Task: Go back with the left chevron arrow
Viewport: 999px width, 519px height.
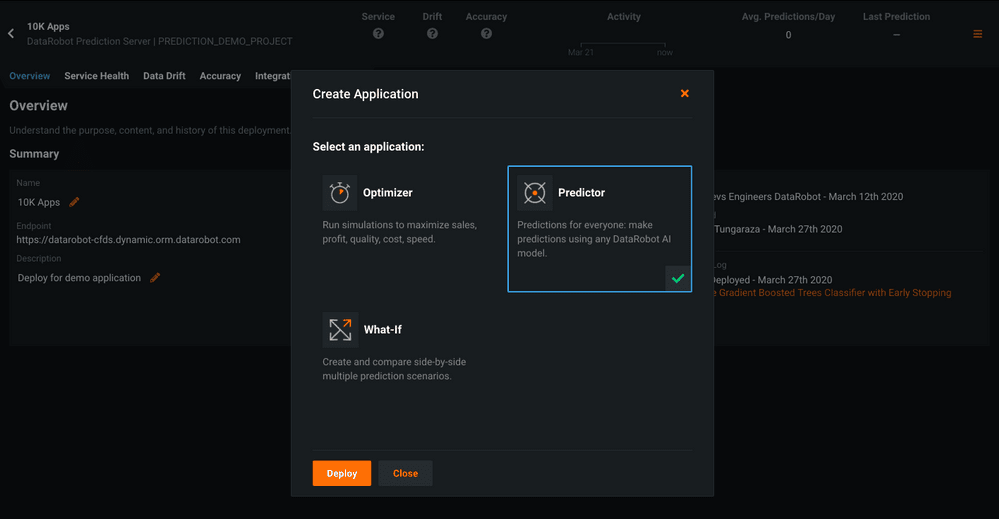Action: (x=11, y=33)
